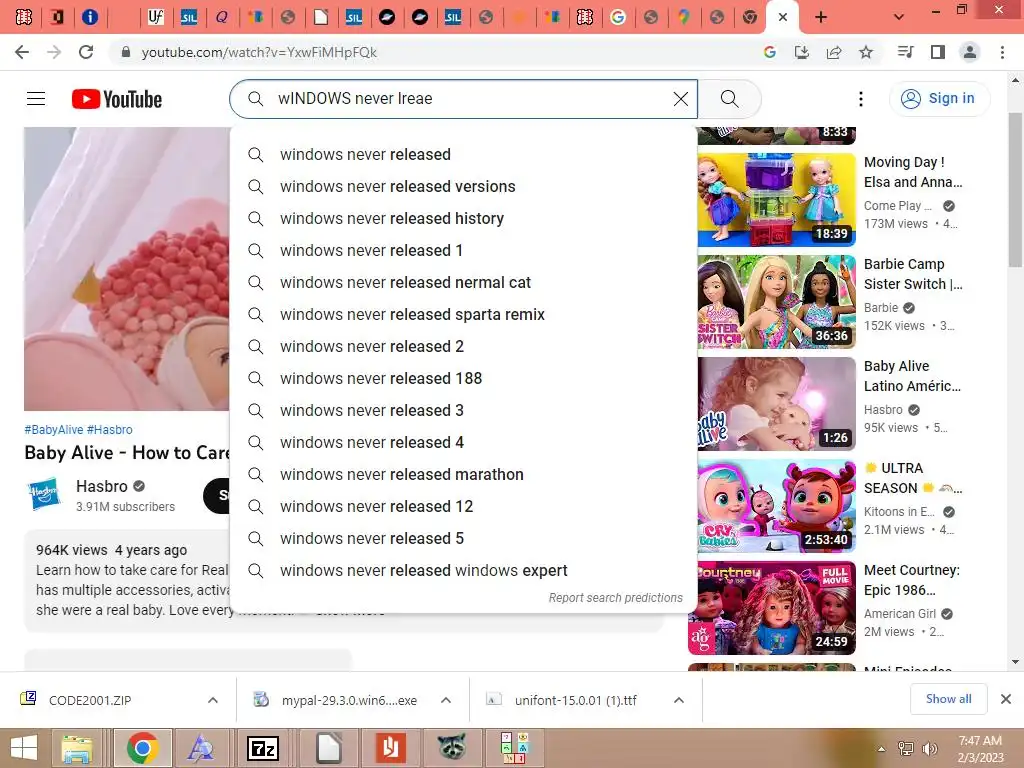Image resolution: width=1024 pixels, height=768 pixels.
Task: Select suggestion "windows never released"
Action: coord(464,154)
